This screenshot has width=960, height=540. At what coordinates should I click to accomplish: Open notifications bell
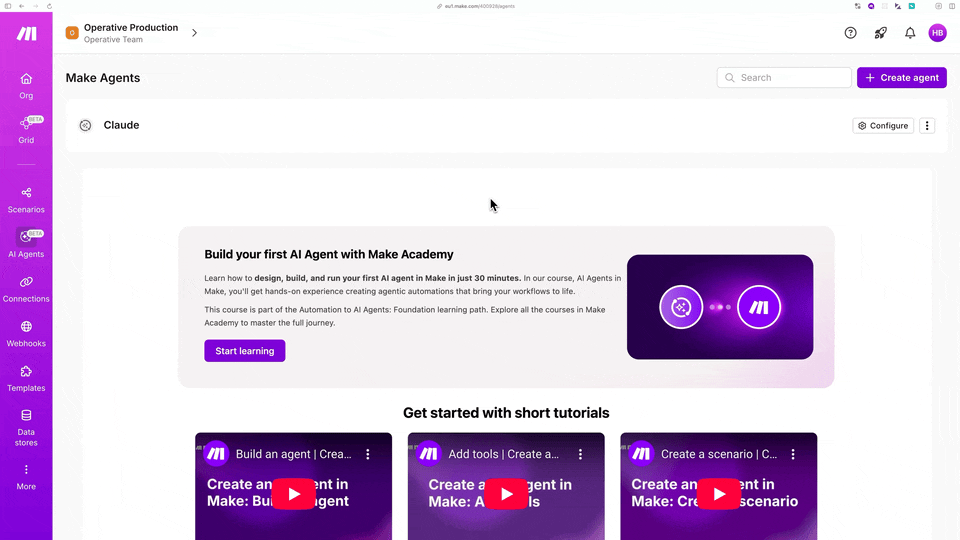point(910,33)
